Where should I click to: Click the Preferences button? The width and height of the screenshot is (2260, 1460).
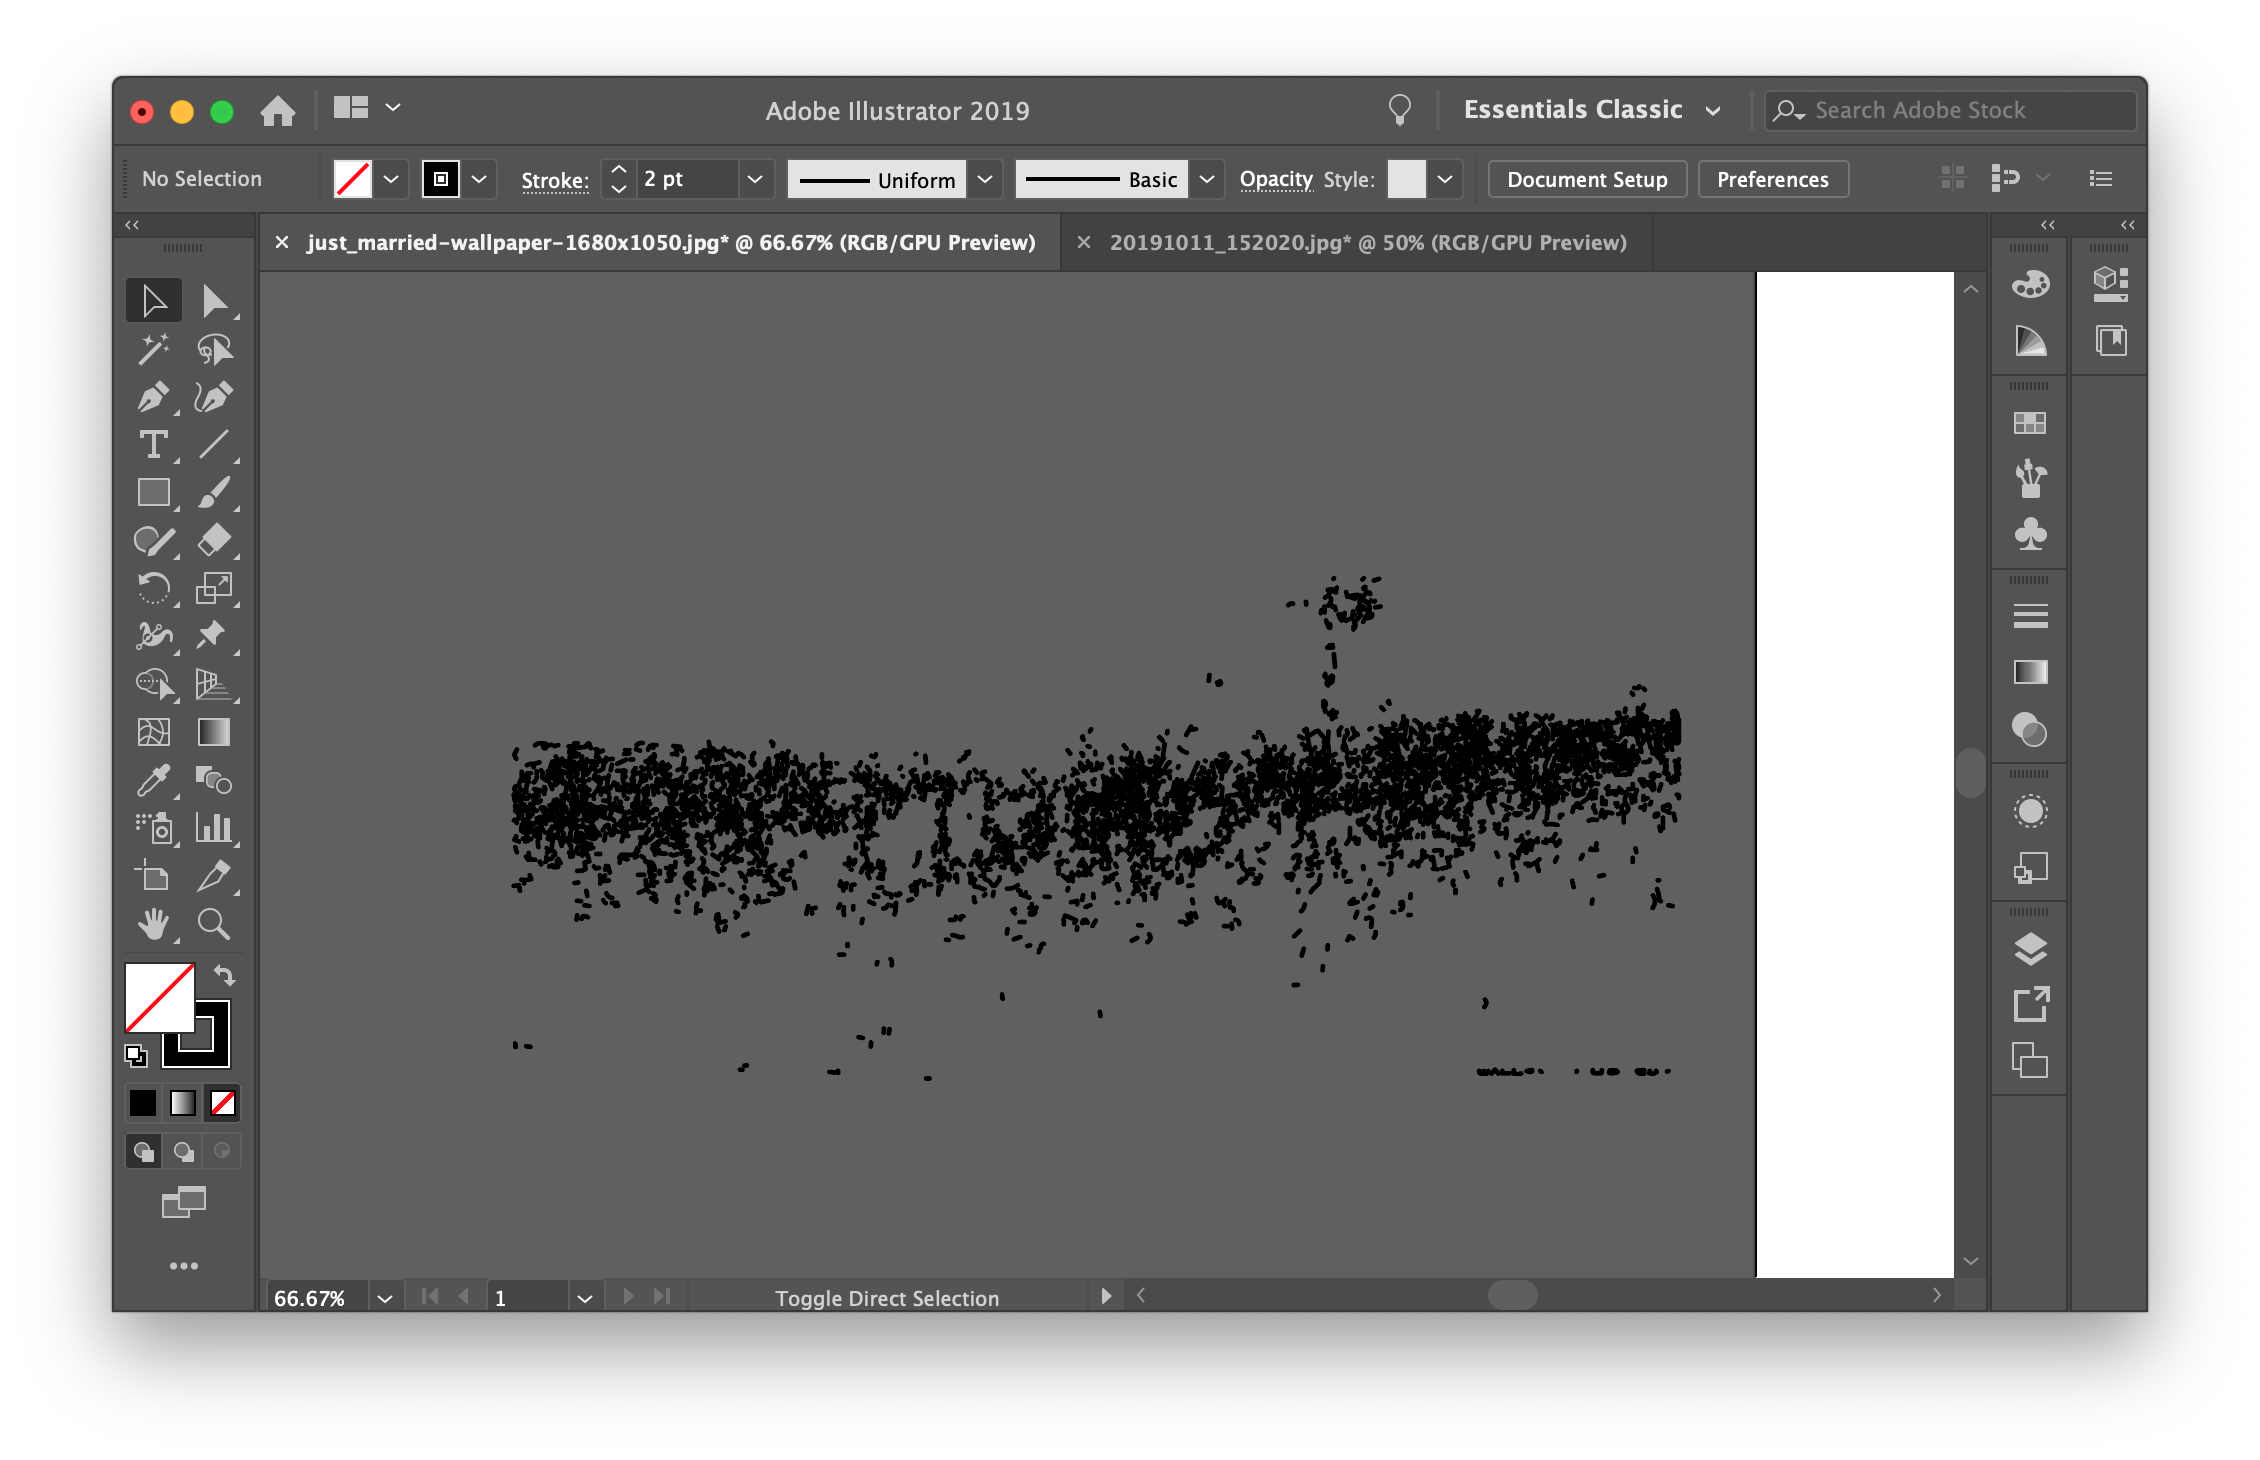[x=1772, y=179]
